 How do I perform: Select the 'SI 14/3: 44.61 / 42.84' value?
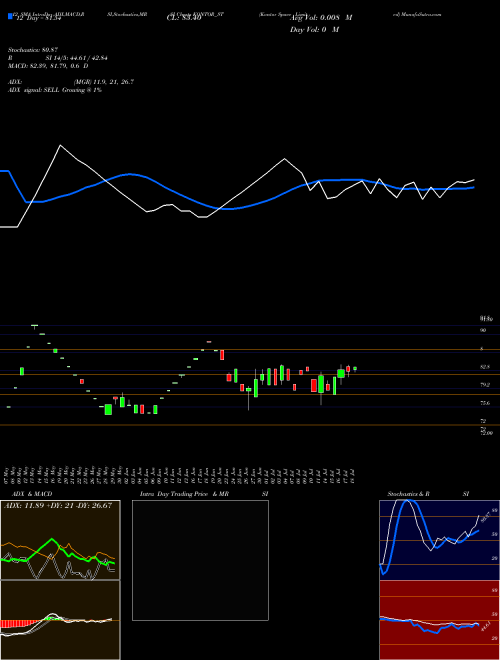coord(77,58)
